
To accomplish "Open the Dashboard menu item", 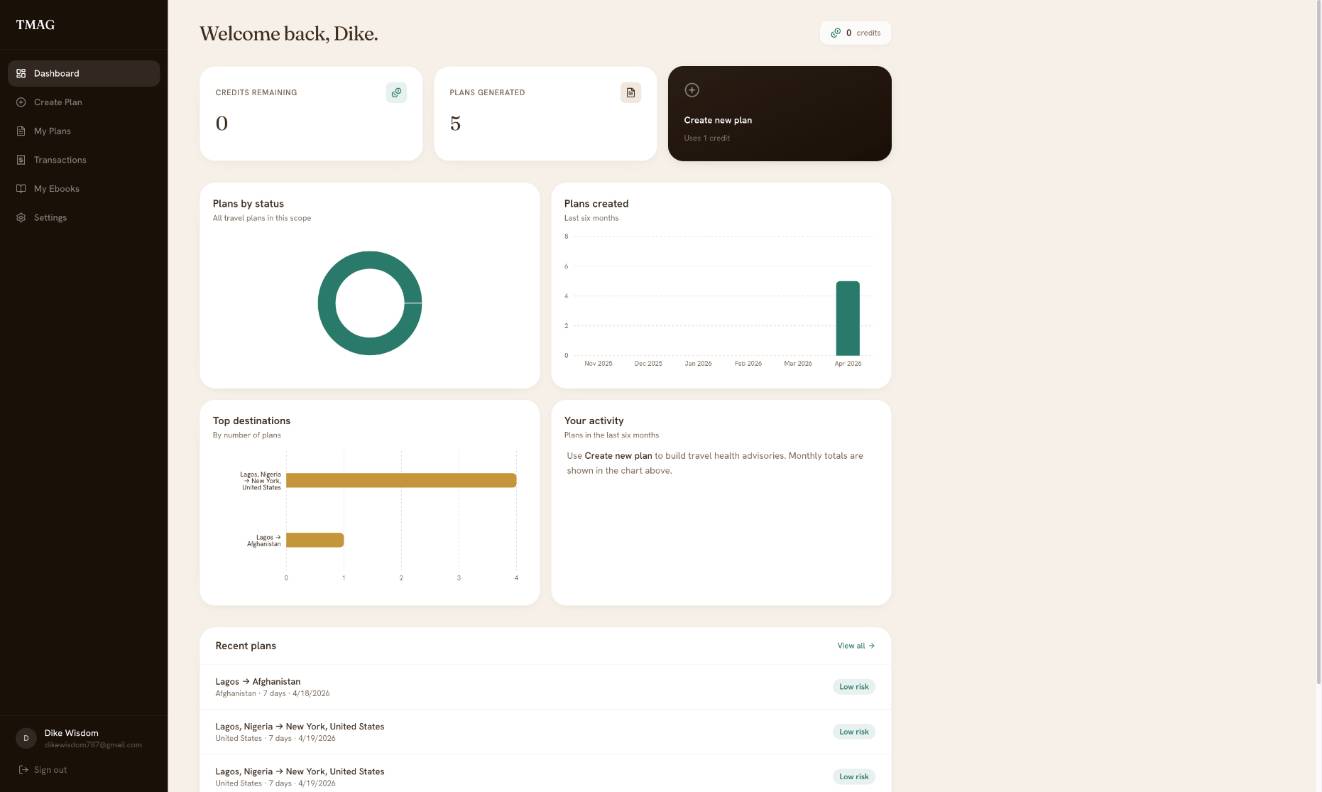I will [84, 73].
